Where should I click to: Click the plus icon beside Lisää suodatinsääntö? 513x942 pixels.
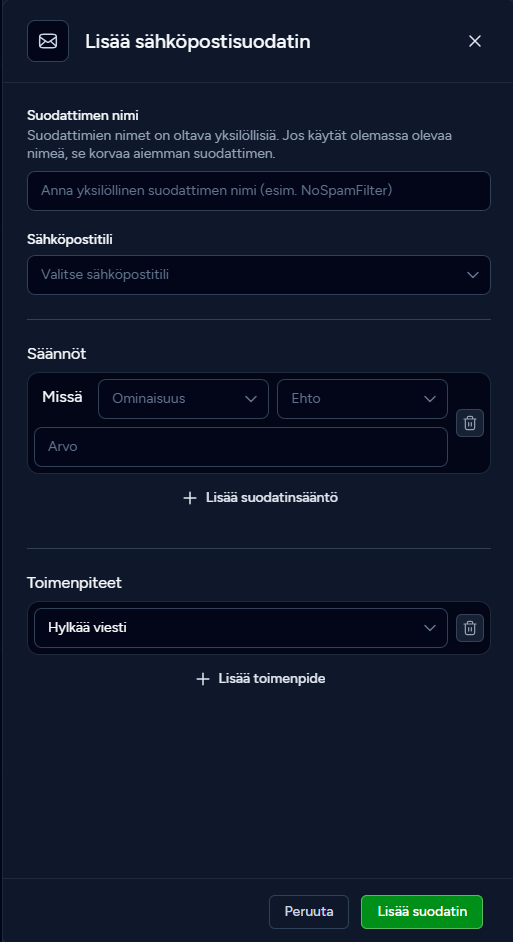point(190,498)
